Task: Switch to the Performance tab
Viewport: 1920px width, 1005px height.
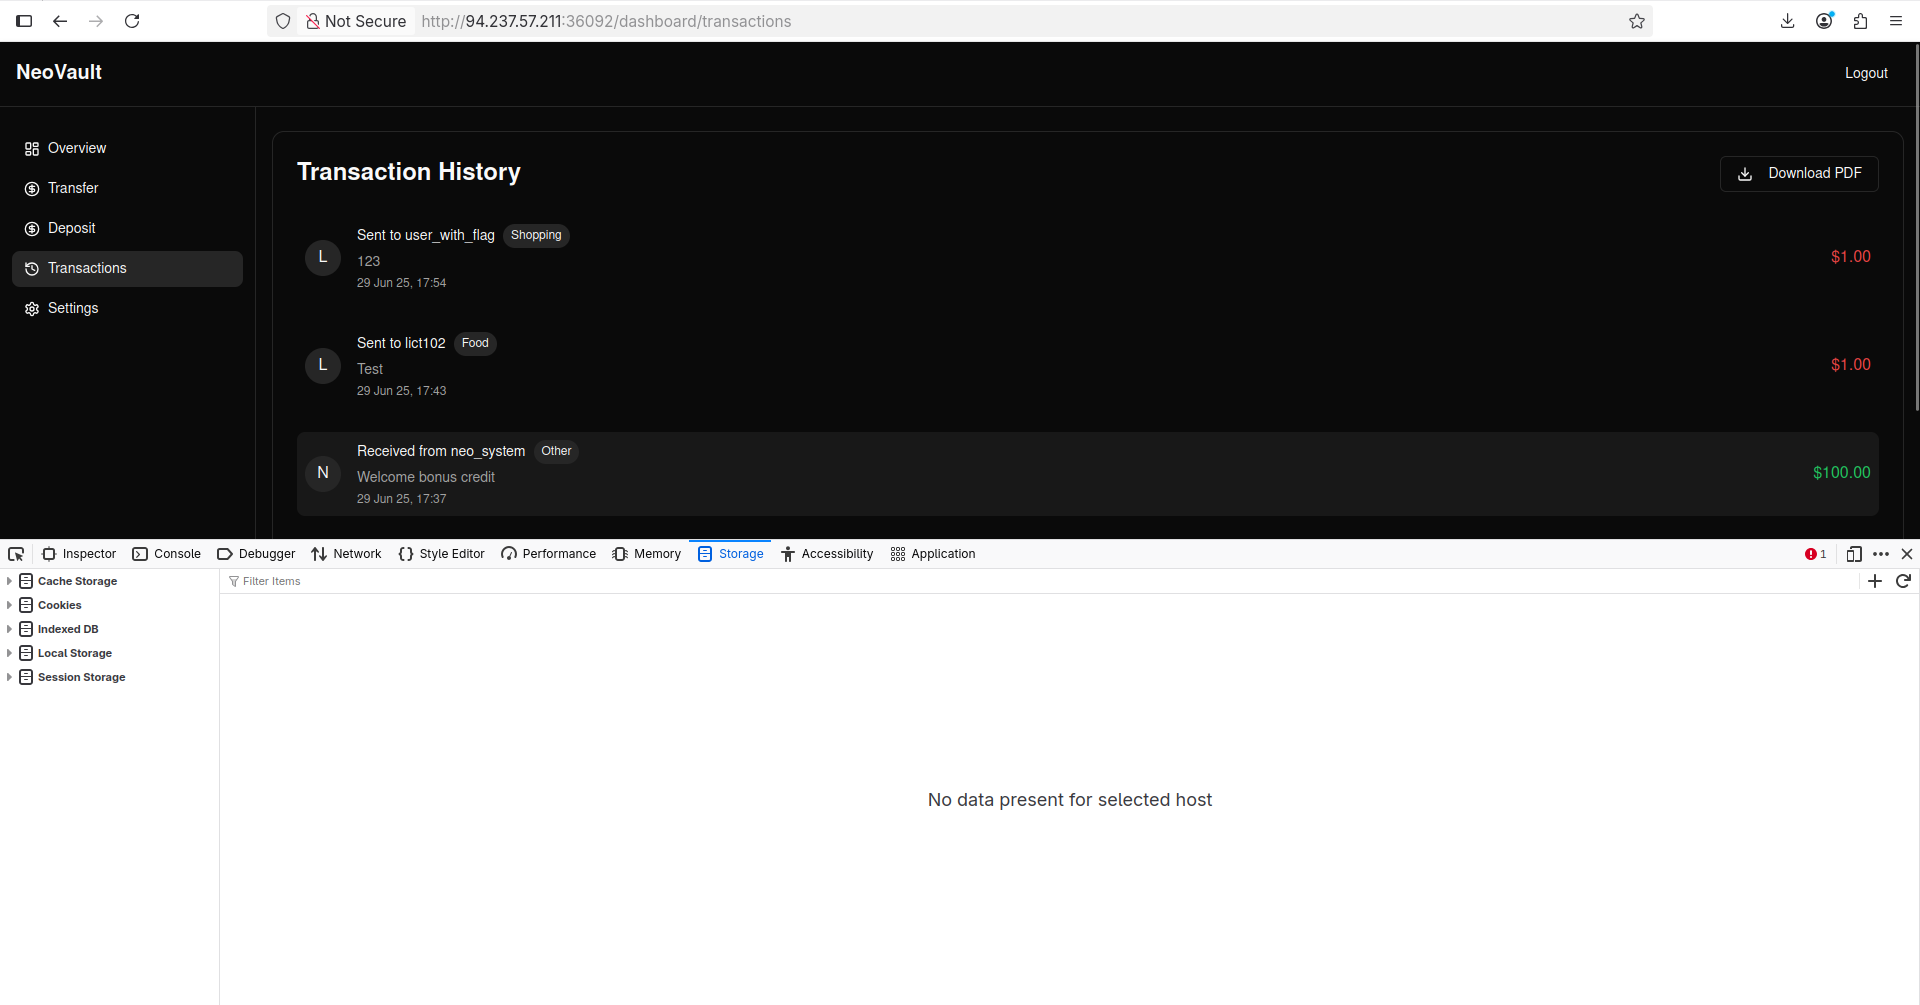Action: pyautogui.click(x=548, y=554)
